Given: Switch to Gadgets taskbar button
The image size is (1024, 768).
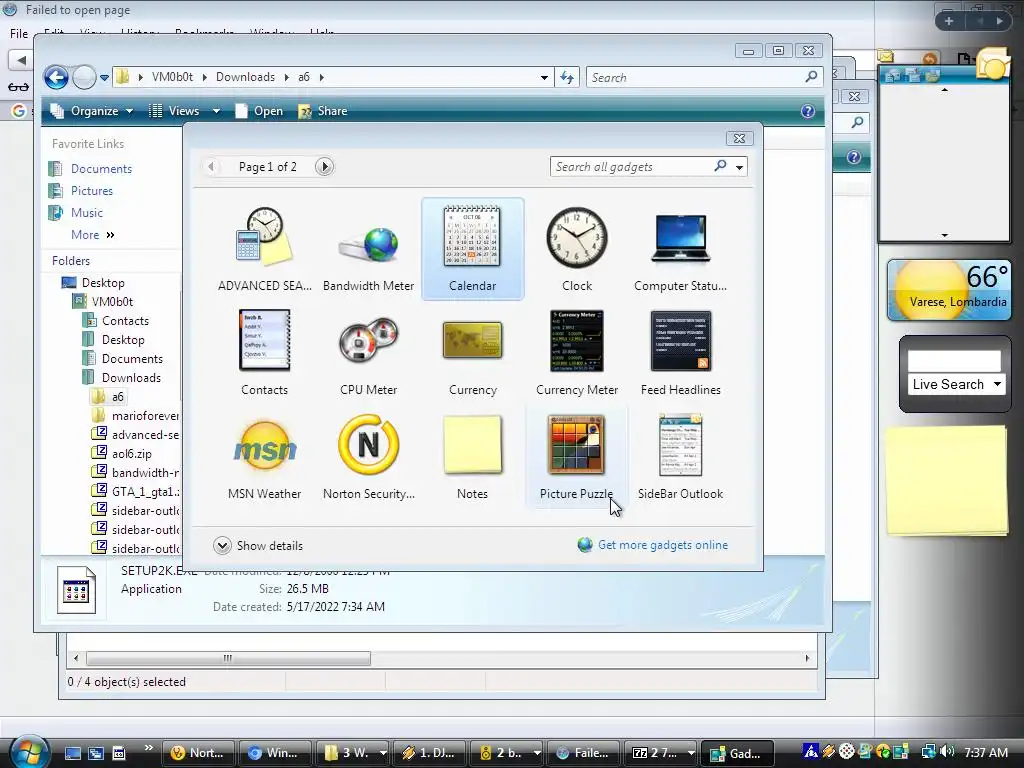Looking at the screenshot, I should pos(737,753).
